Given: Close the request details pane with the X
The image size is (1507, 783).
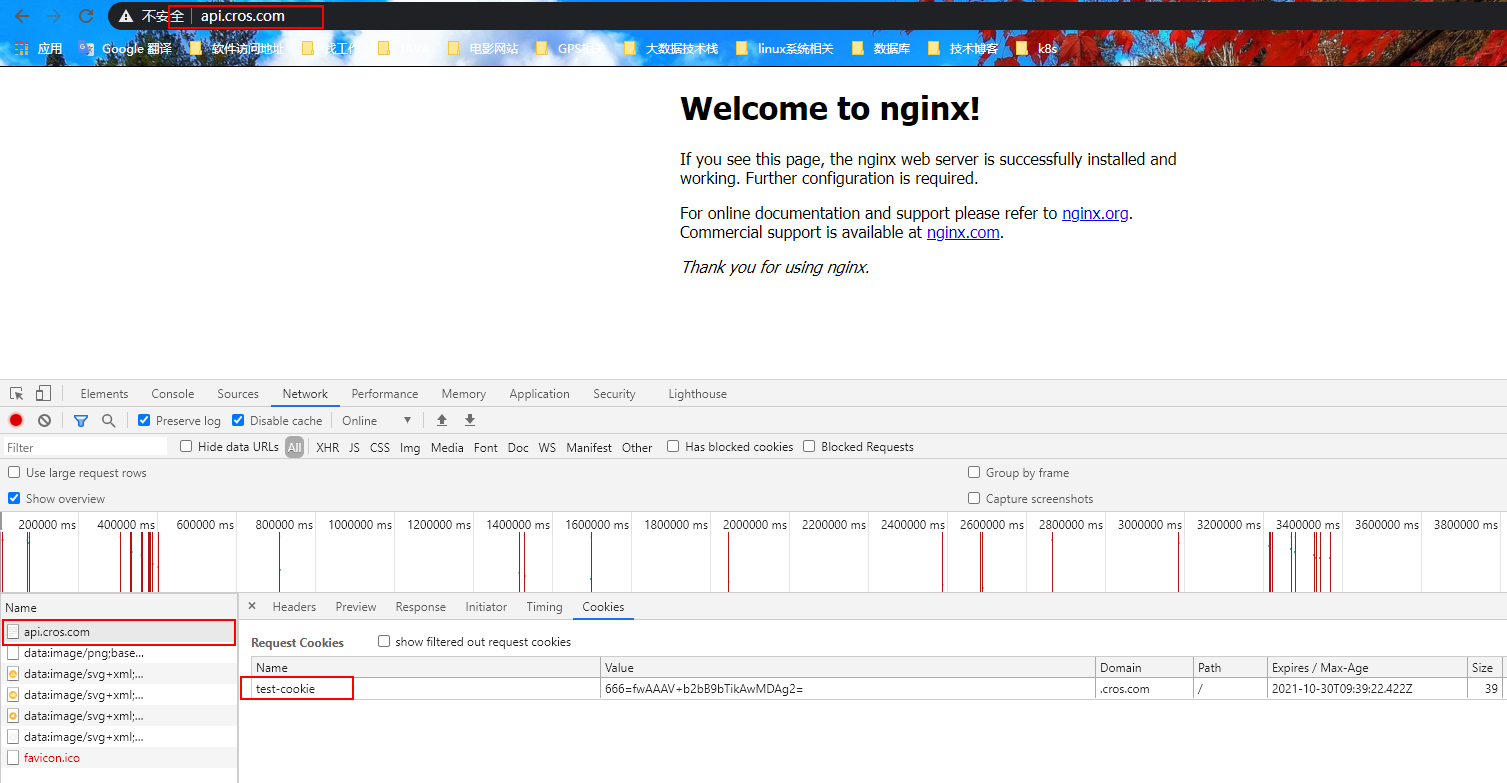Looking at the screenshot, I should (x=252, y=606).
